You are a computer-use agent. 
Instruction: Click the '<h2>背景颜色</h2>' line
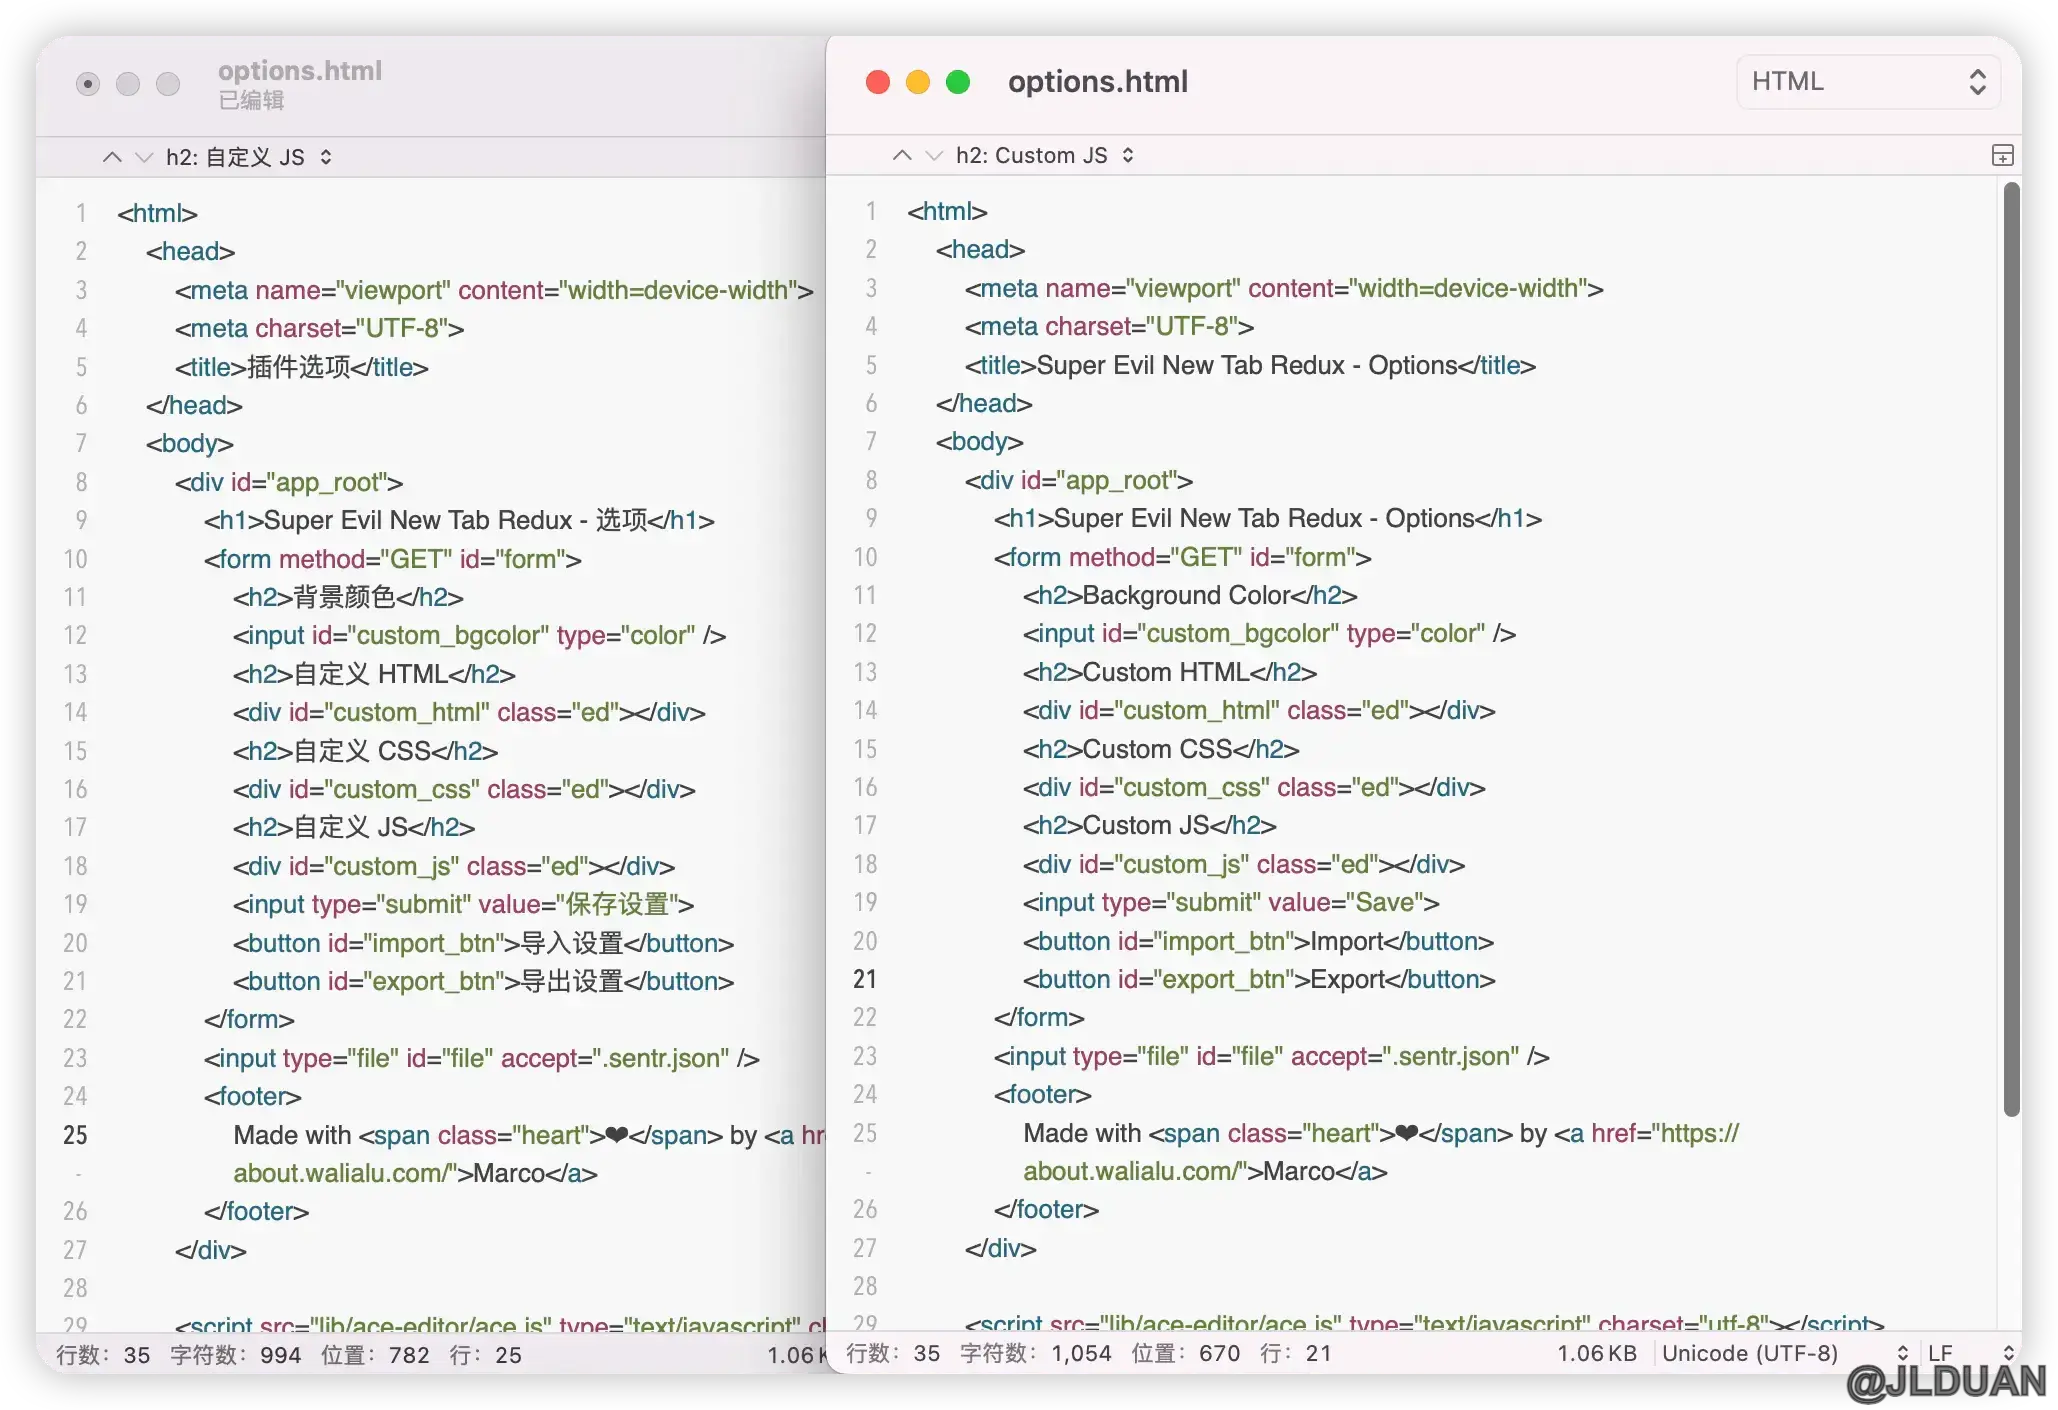click(348, 597)
